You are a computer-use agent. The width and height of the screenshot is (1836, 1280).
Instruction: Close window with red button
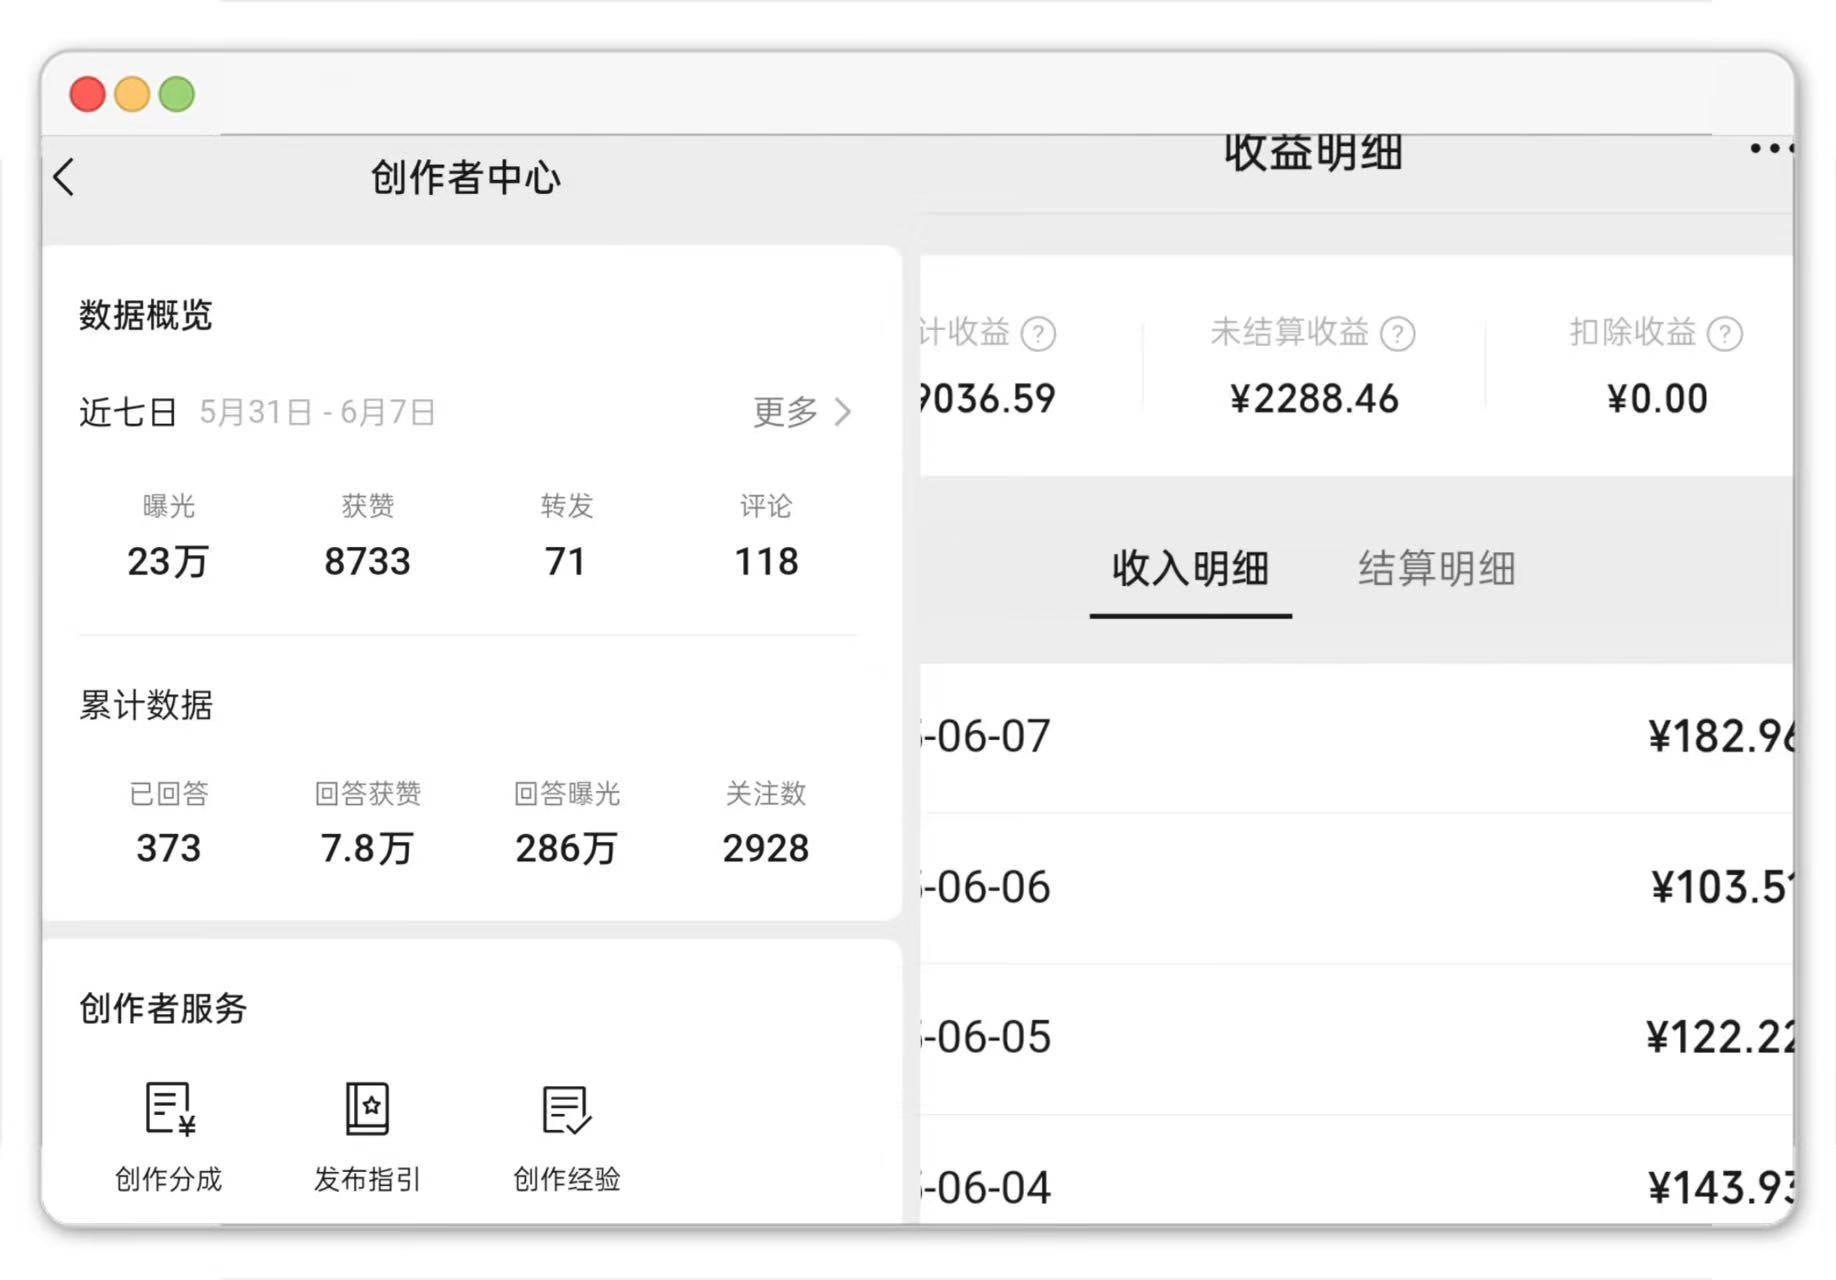tap(88, 94)
